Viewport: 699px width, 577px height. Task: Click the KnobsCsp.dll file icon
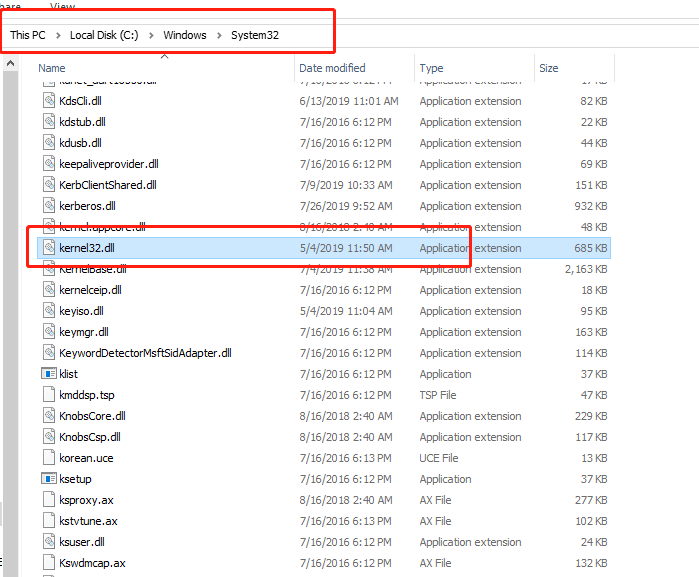[49, 436]
